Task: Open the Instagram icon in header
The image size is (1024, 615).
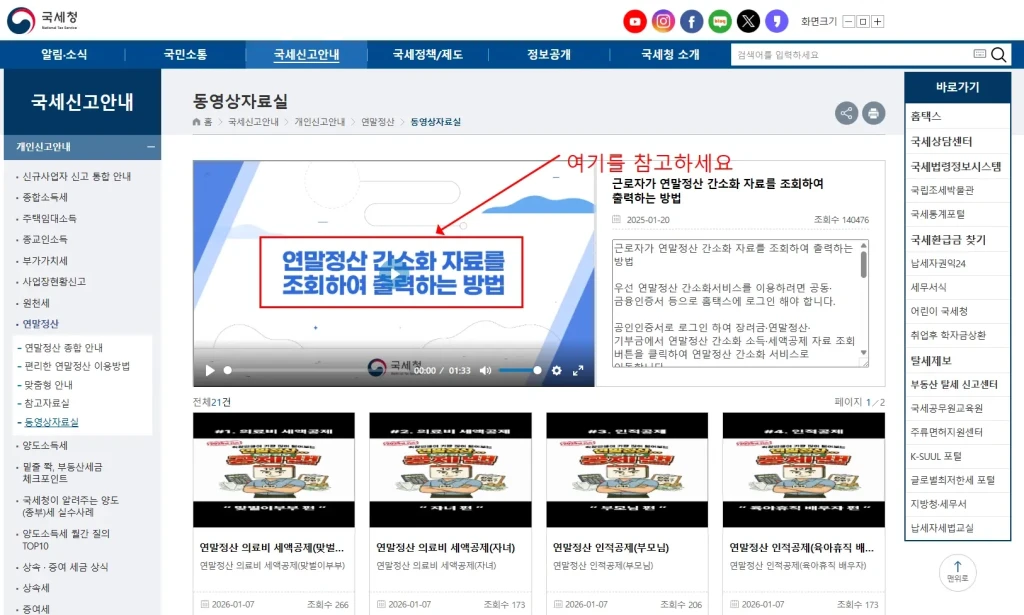Action: tap(663, 21)
